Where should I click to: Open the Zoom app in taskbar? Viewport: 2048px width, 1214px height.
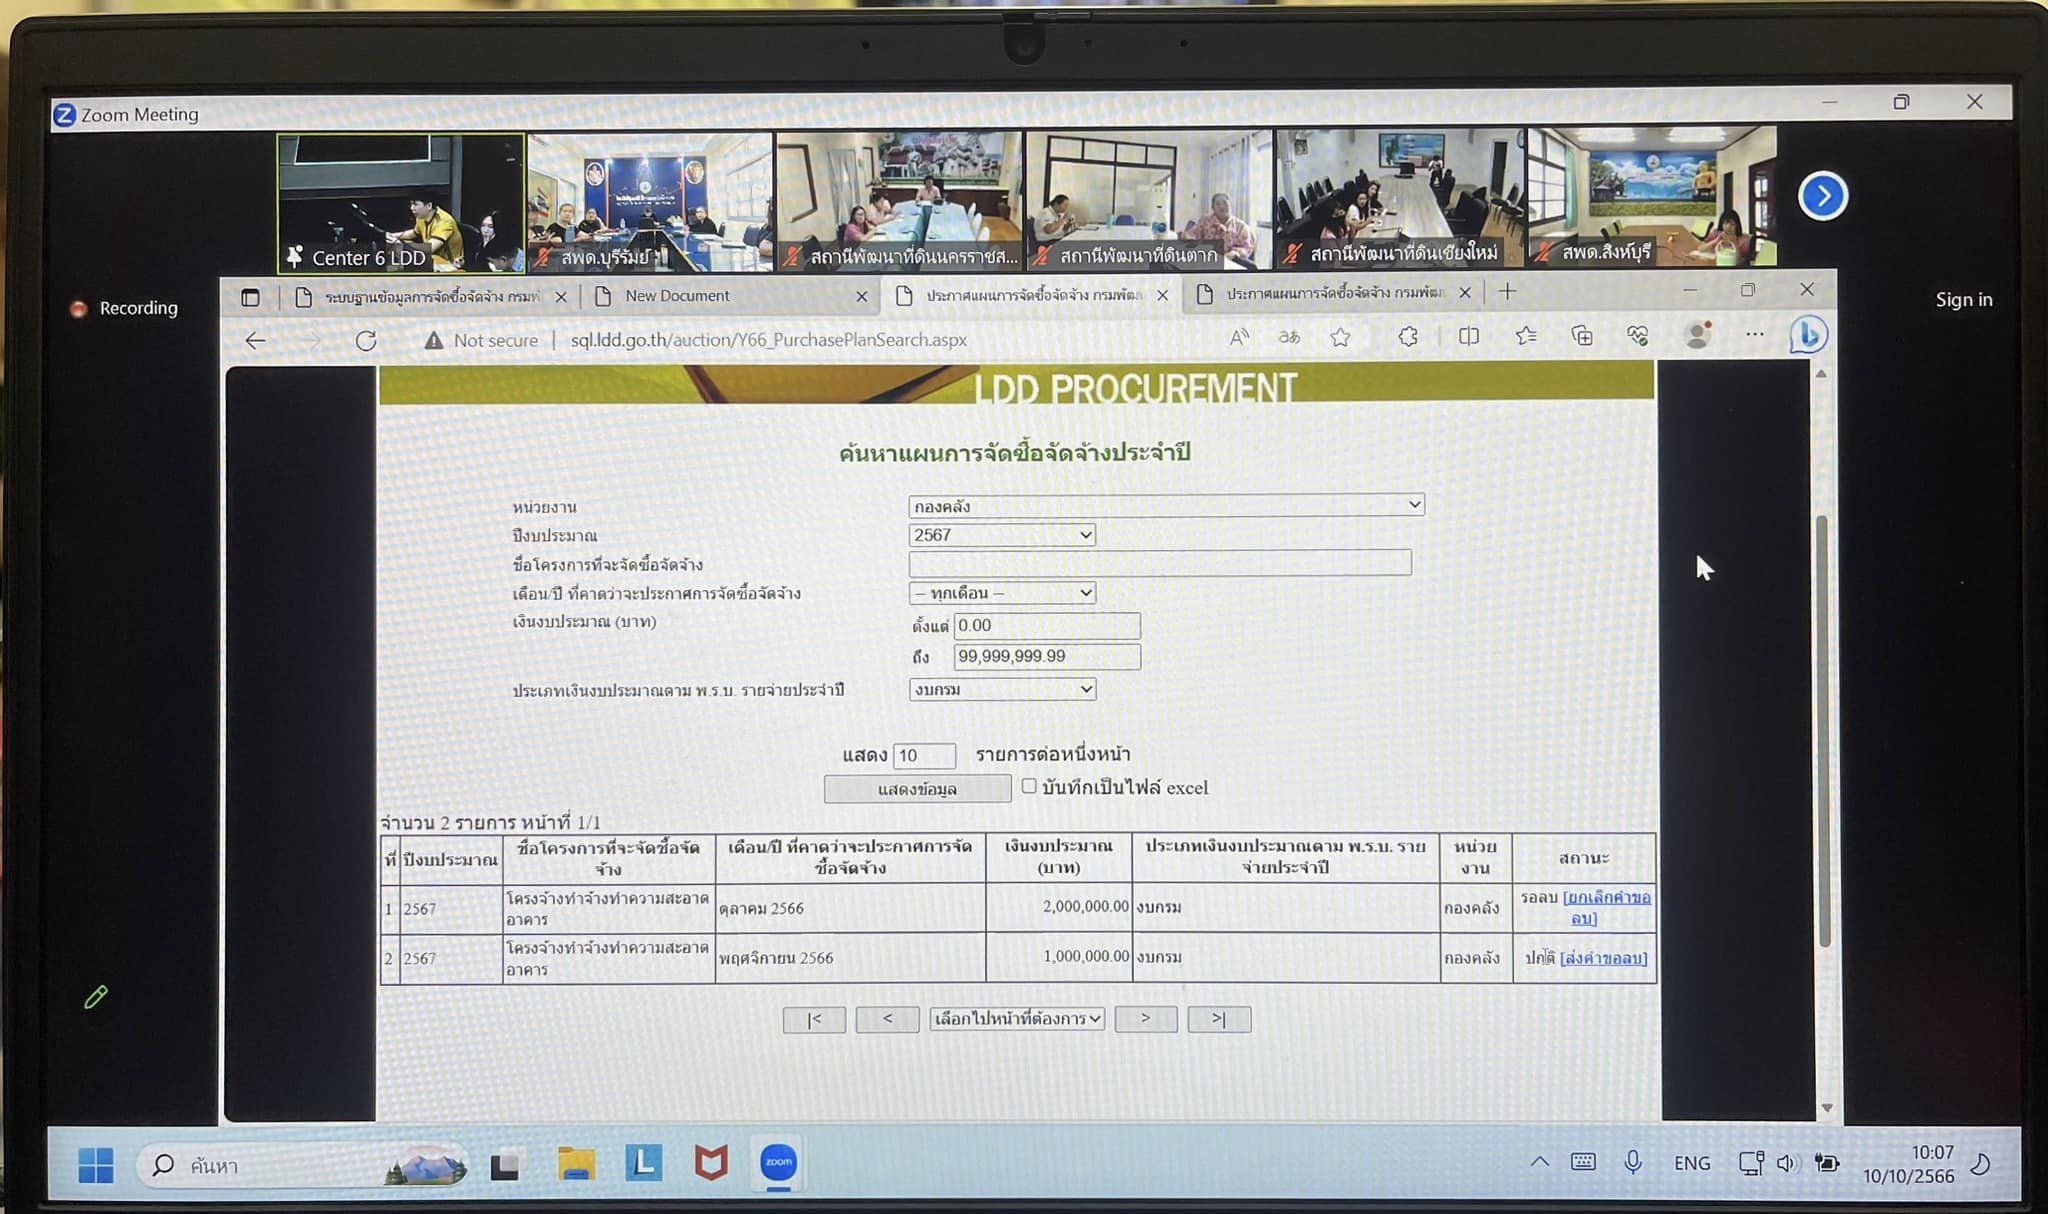(778, 1162)
